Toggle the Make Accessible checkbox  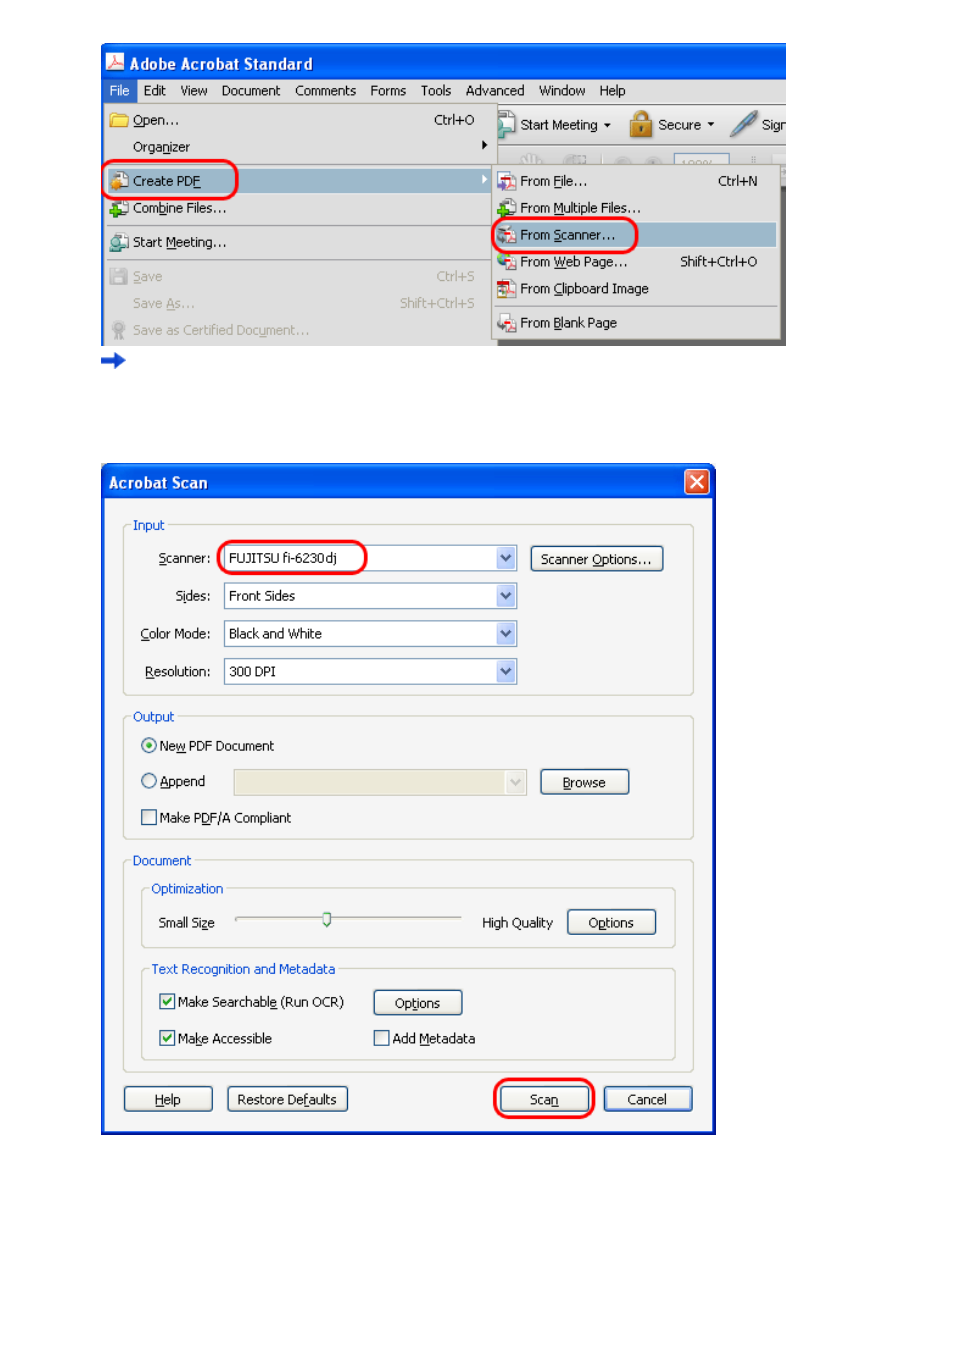point(167,1038)
